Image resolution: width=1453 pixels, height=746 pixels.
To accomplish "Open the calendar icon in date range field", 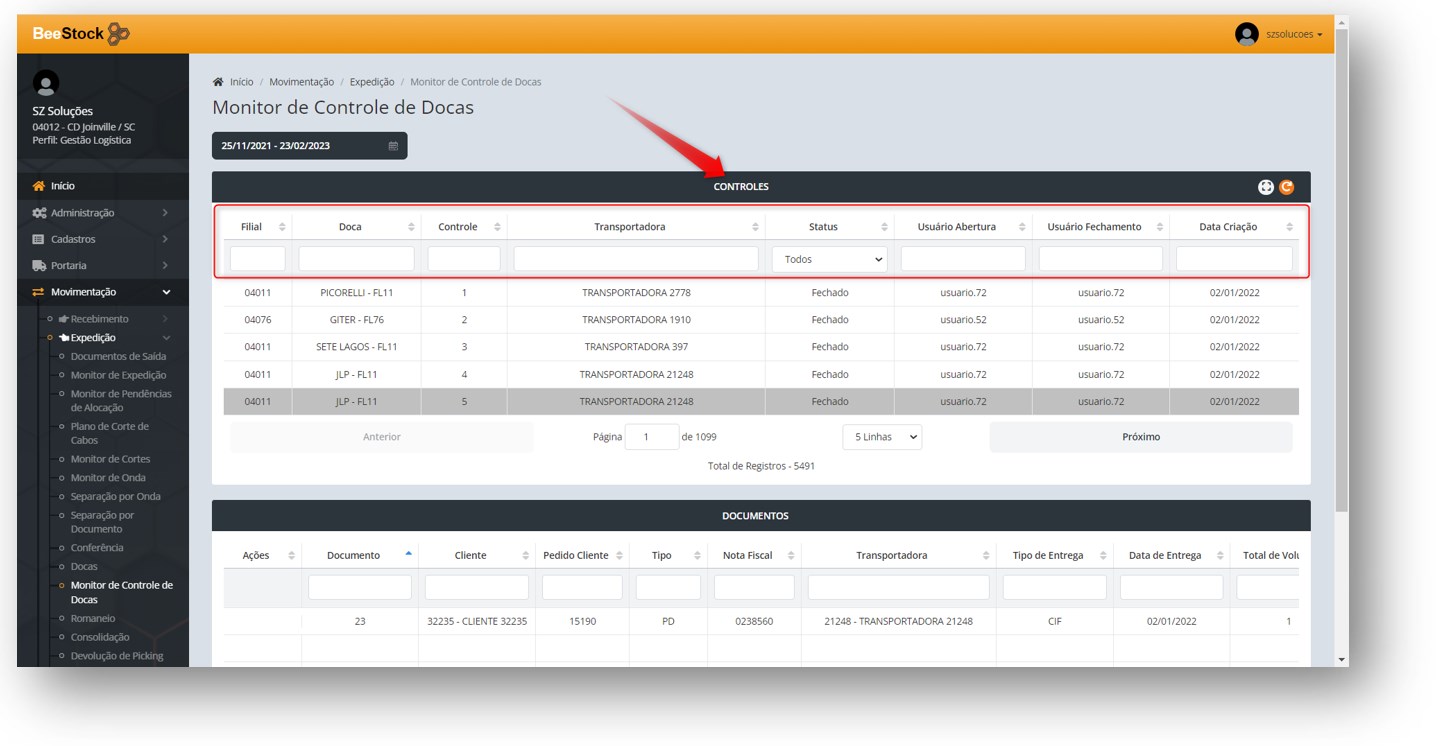I will point(393,146).
